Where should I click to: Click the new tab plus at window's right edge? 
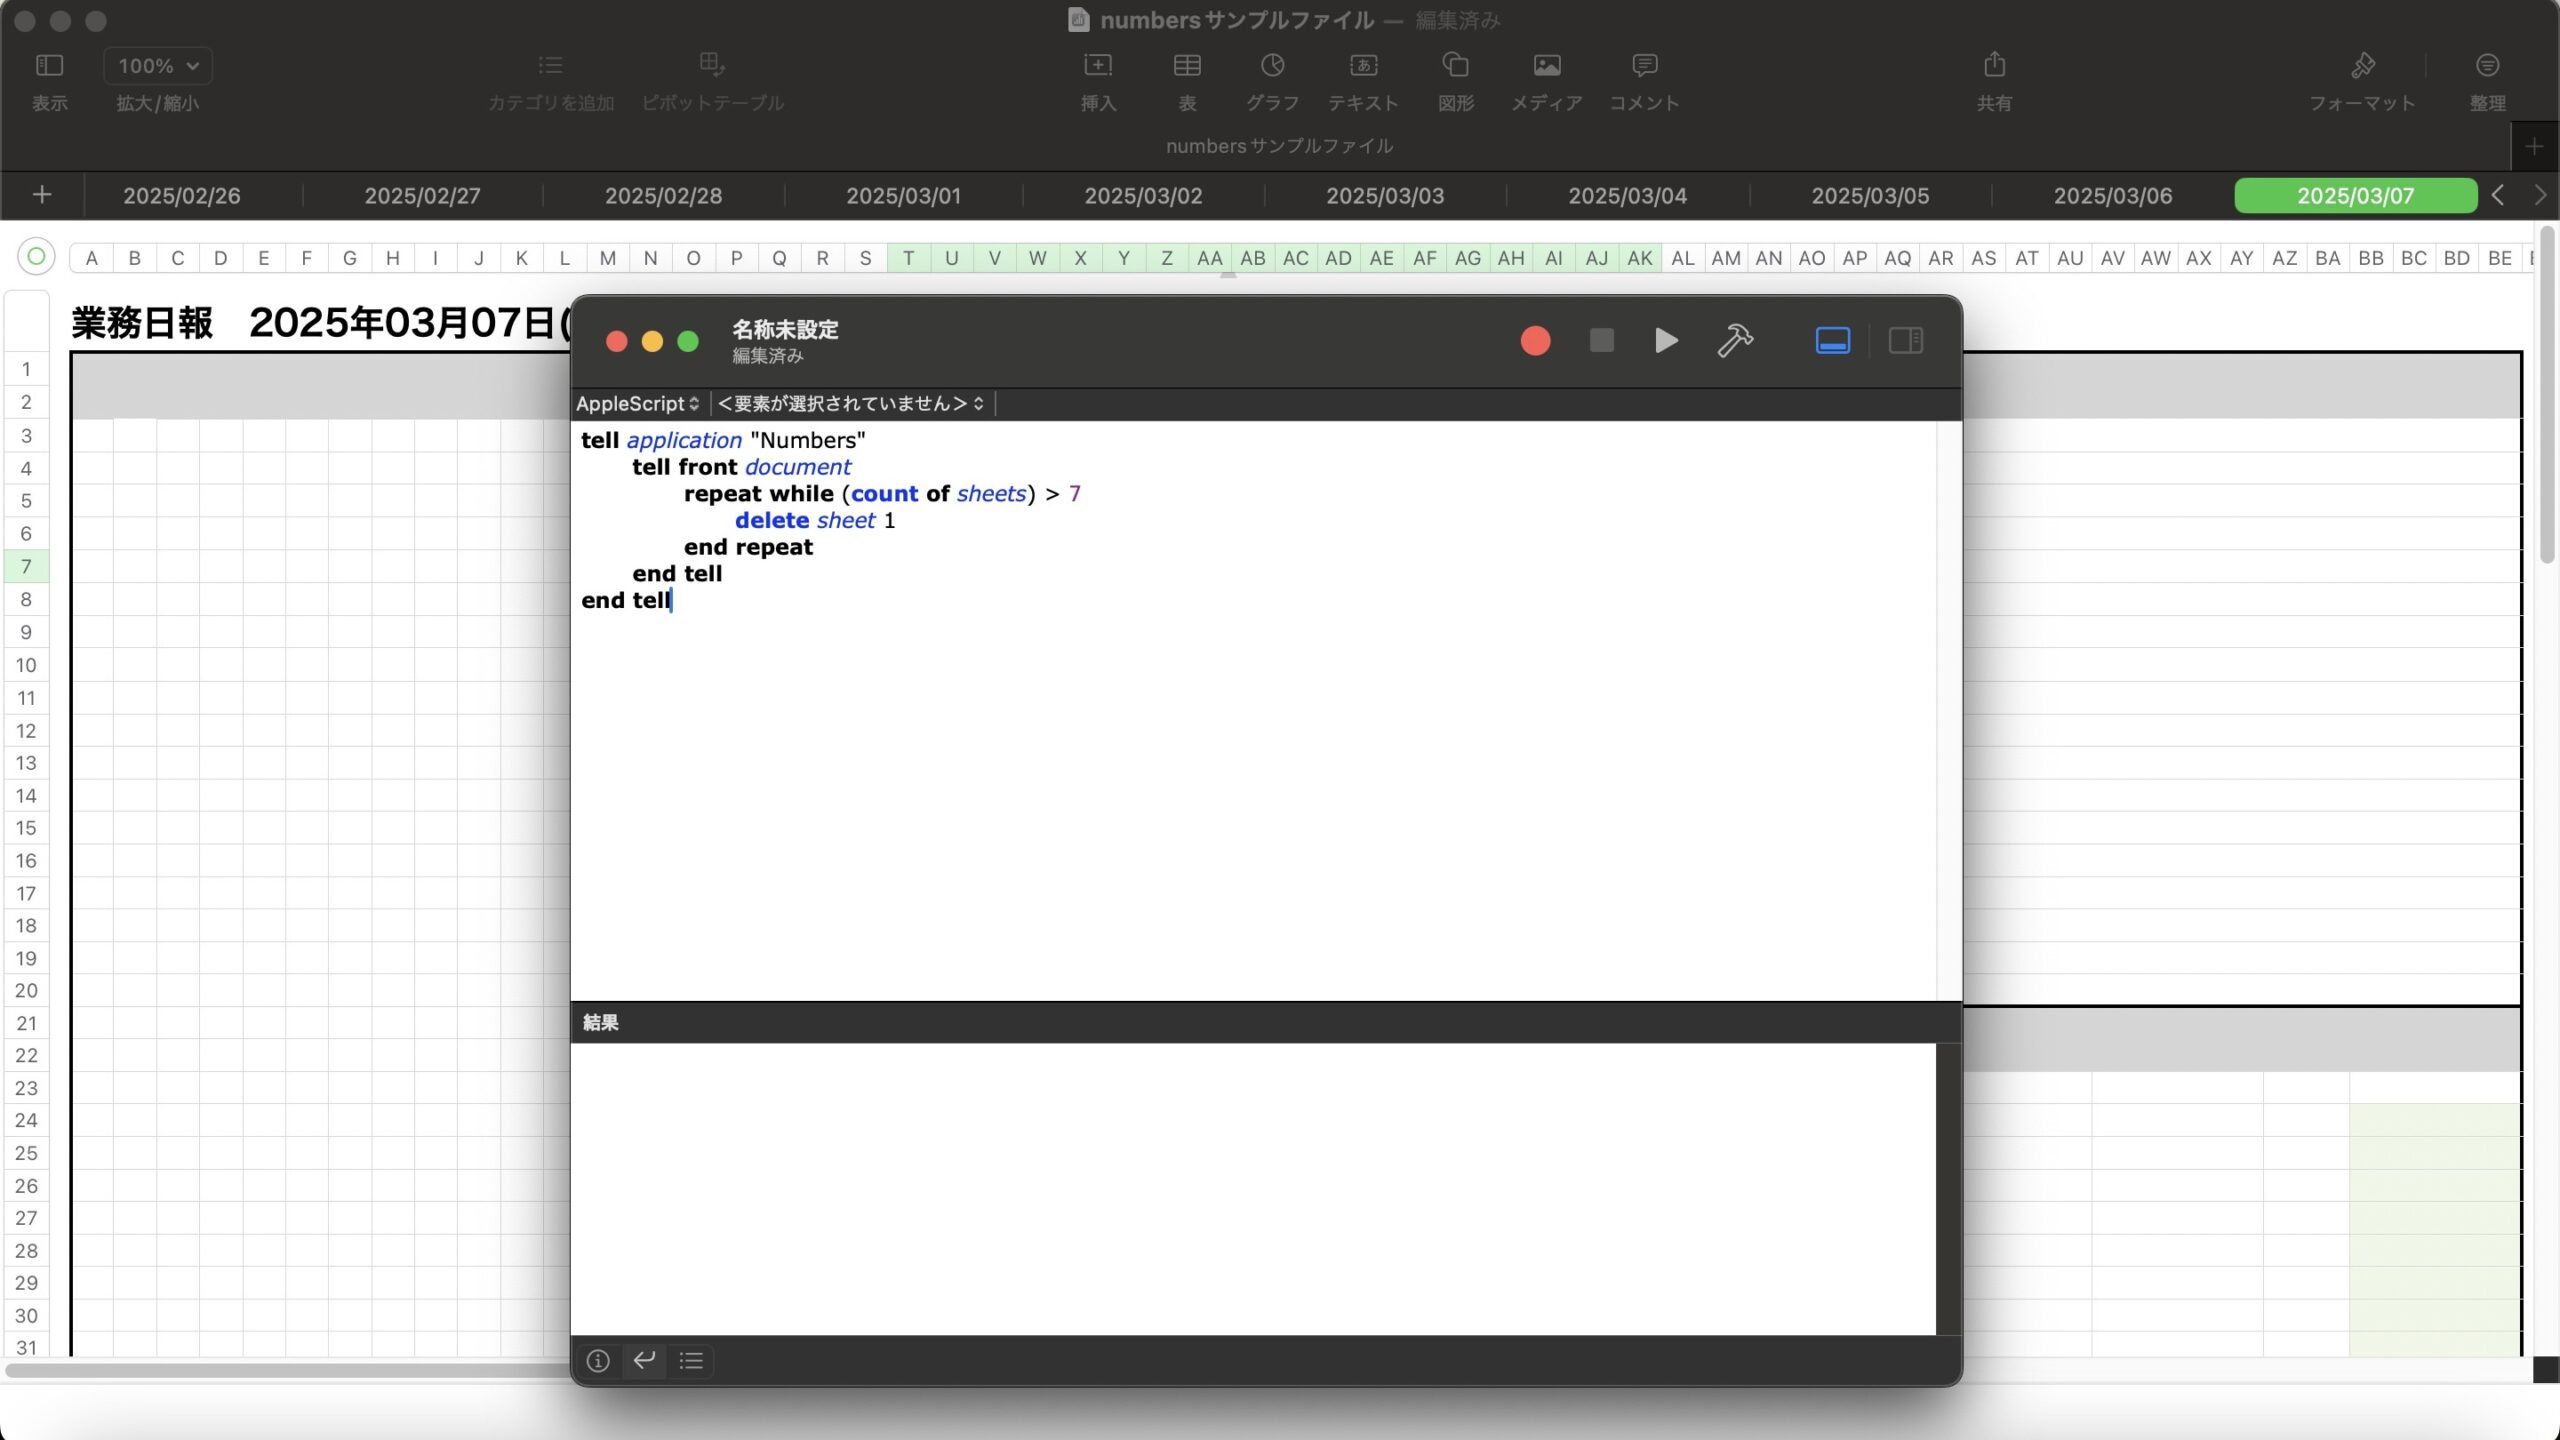click(x=2534, y=148)
